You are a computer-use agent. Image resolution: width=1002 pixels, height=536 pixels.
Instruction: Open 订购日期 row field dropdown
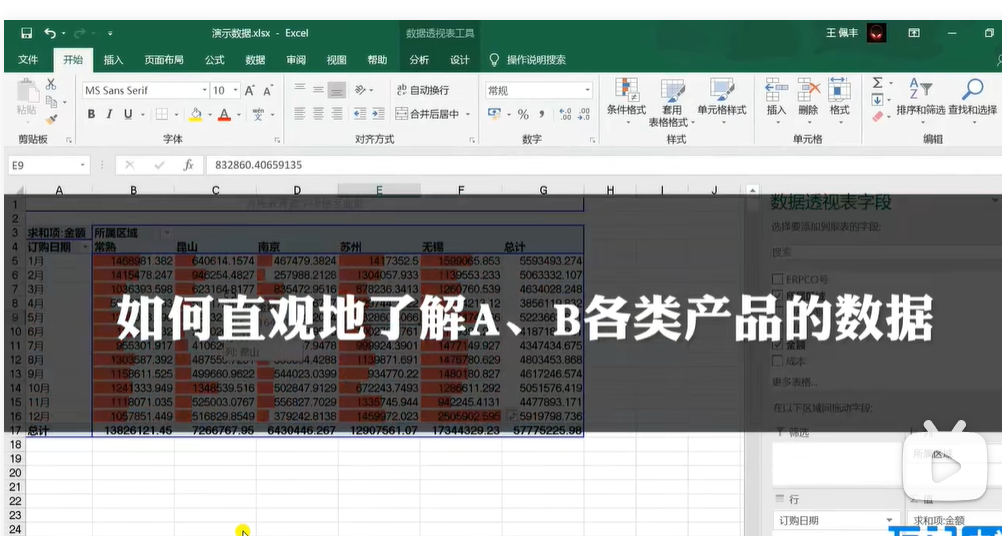(x=890, y=521)
